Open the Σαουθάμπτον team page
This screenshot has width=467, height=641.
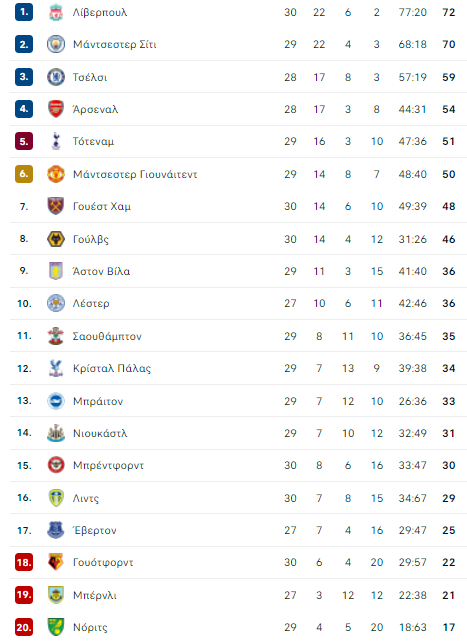[107, 336]
